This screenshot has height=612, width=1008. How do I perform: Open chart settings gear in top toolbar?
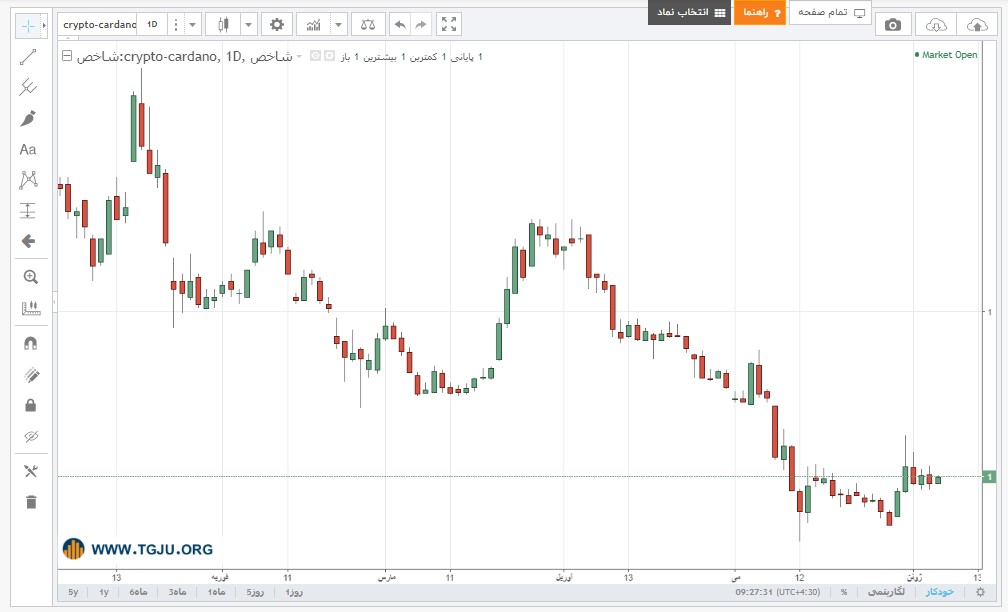click(276, 24)
